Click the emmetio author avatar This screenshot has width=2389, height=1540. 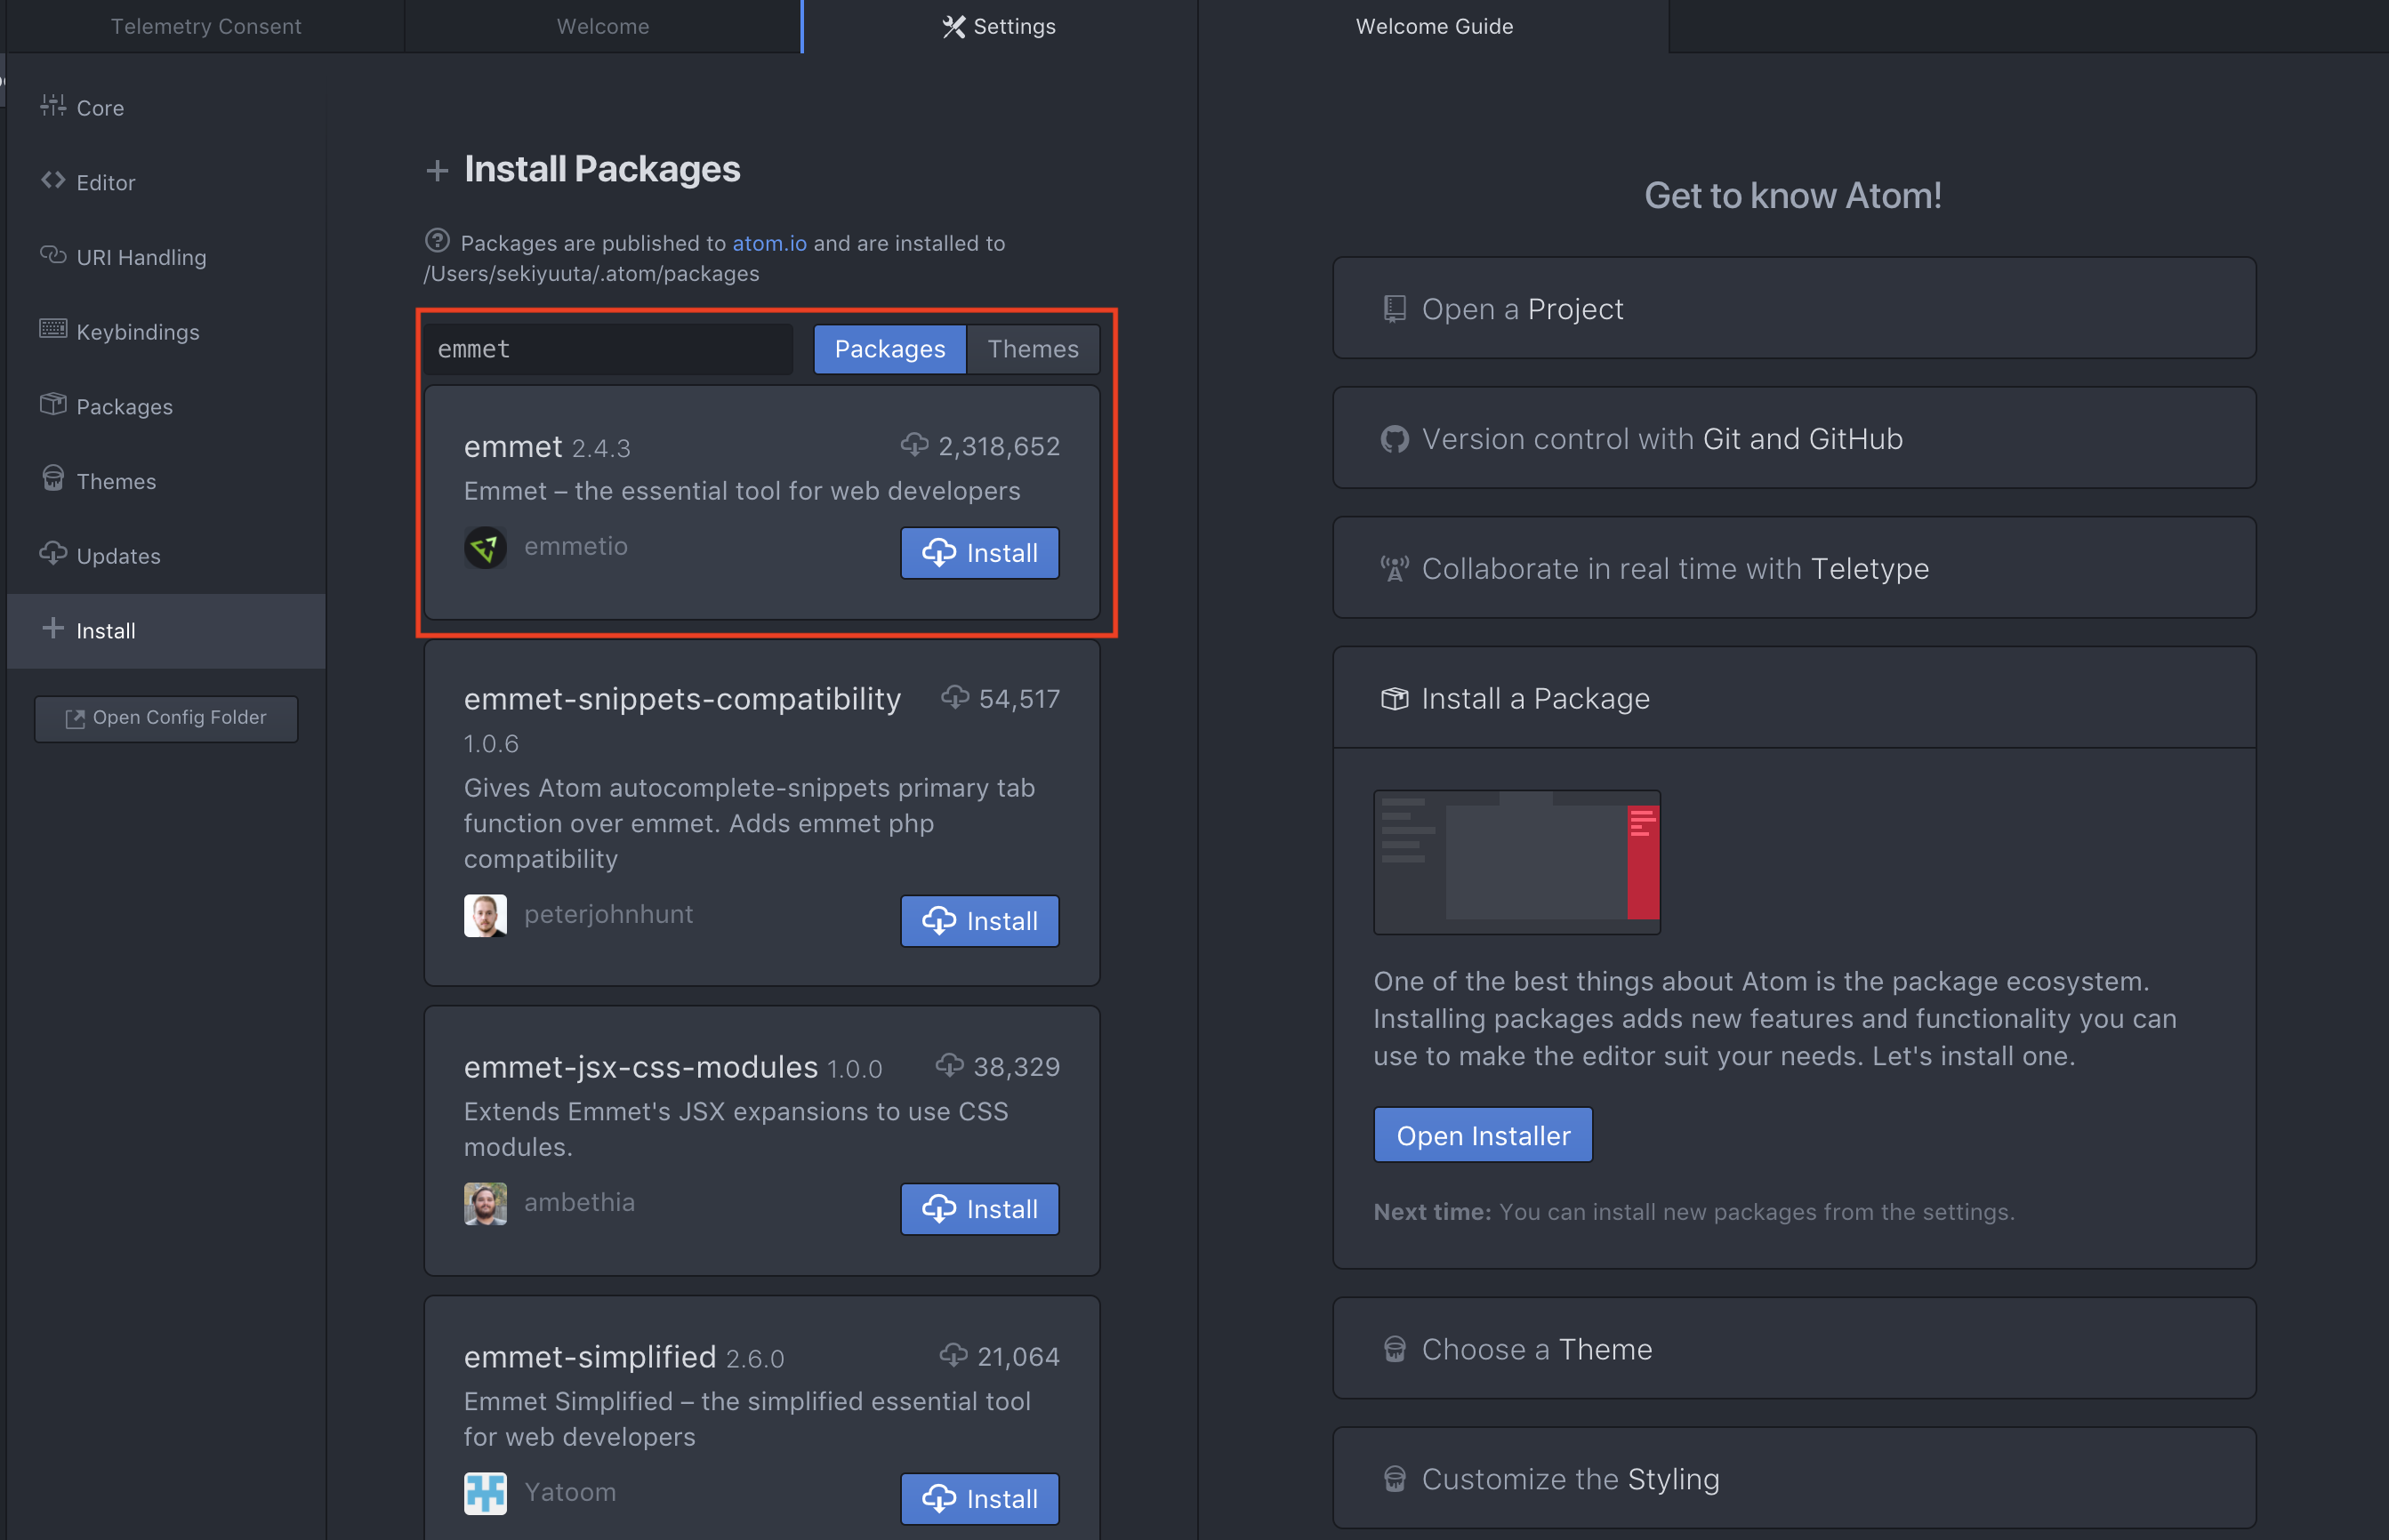[485, 548]
